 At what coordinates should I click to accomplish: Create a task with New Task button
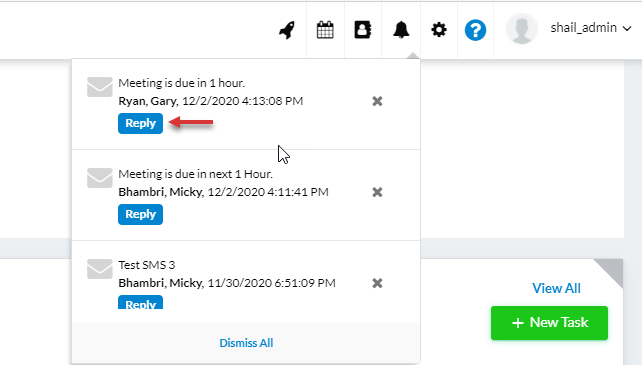pos(549,323)
